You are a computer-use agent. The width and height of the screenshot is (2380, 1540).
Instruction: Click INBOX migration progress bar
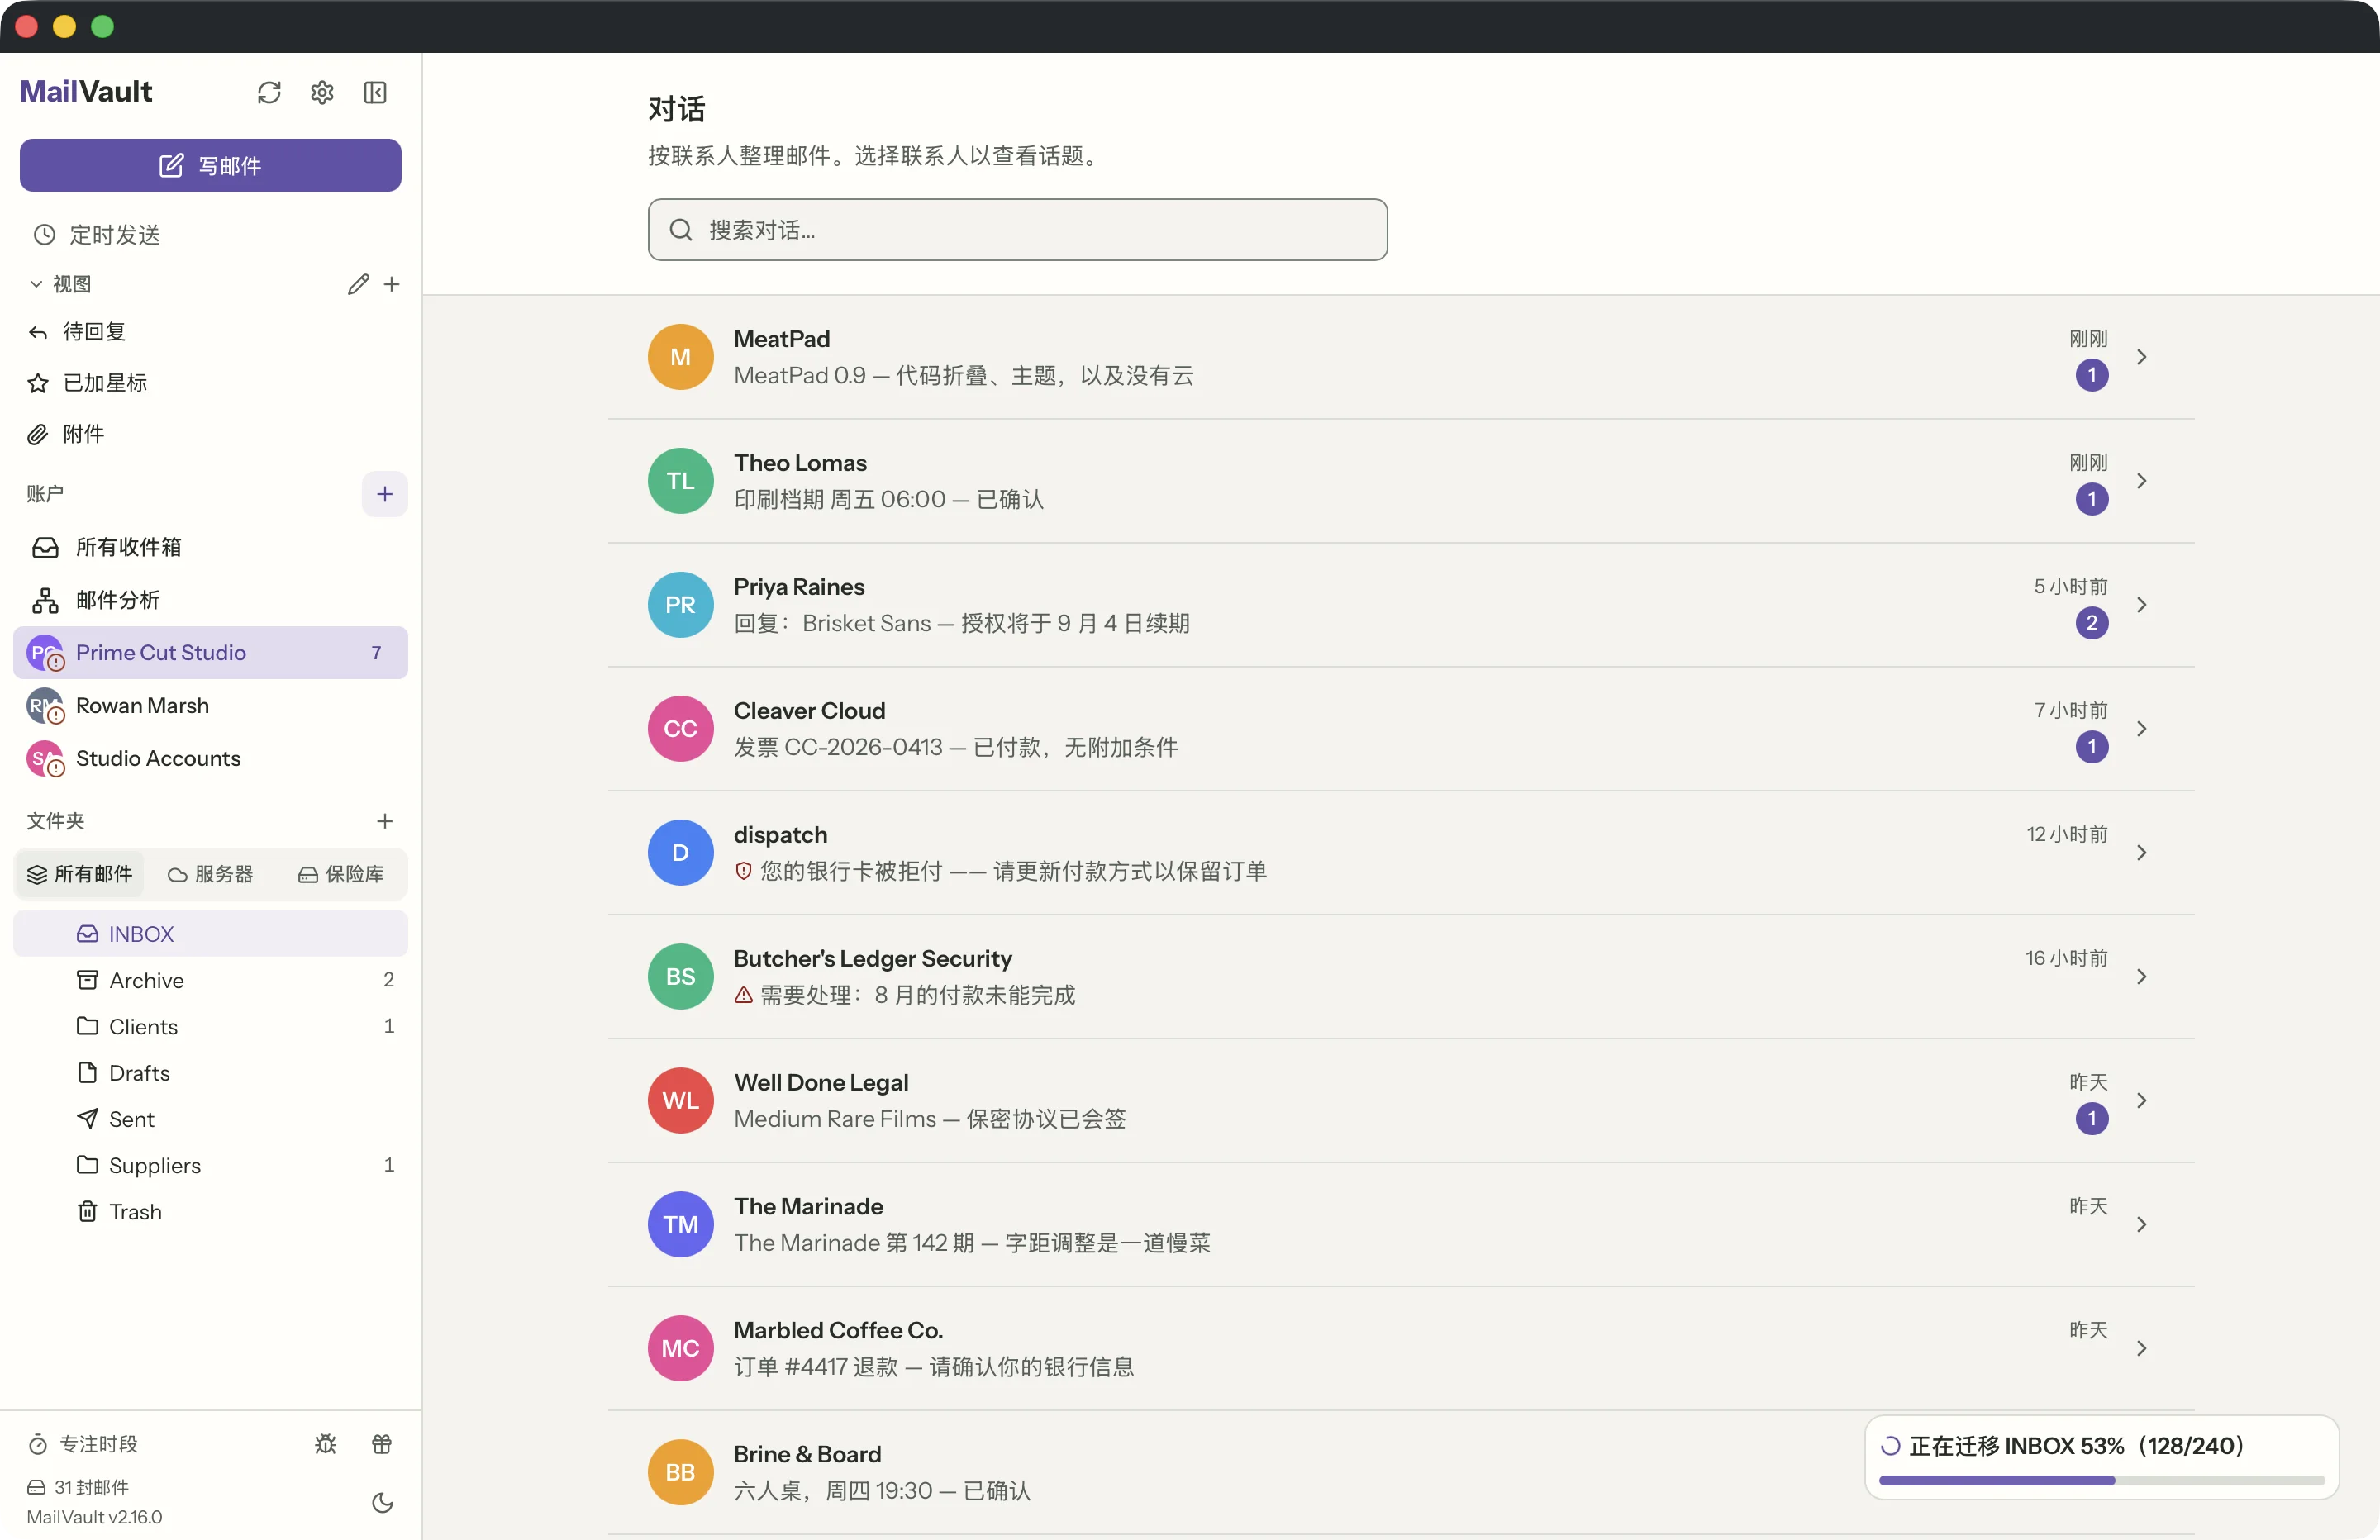click(x=2101, y=1480)
